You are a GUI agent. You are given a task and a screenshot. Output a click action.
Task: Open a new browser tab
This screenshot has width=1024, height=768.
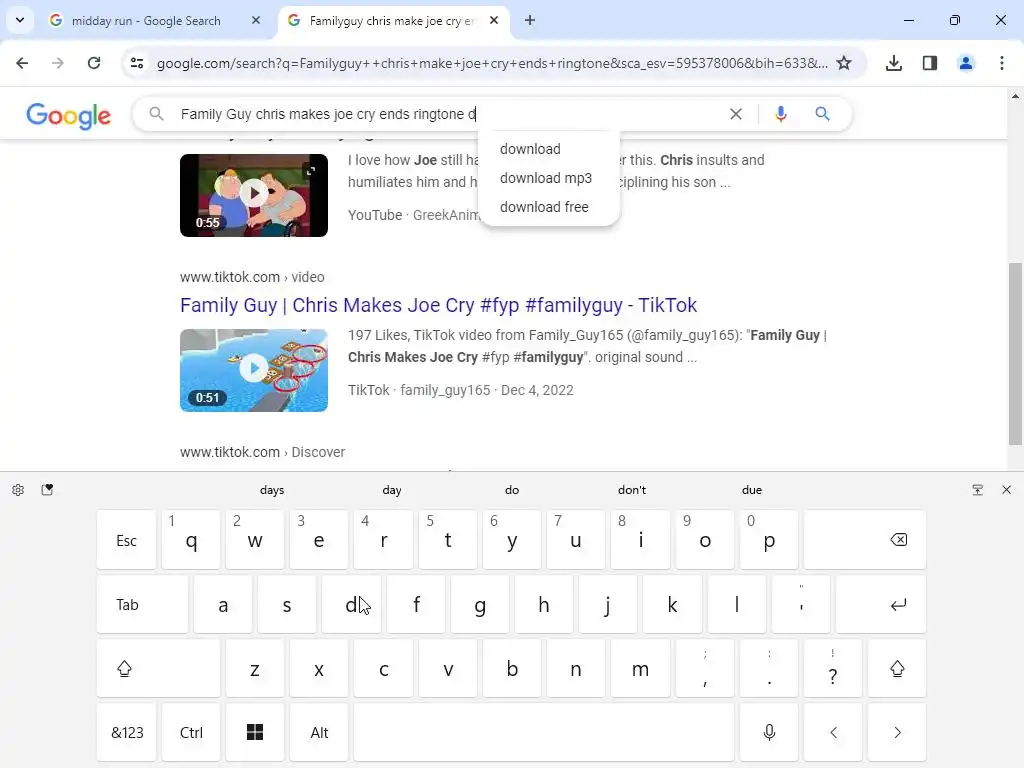click(x=530, y=20)
